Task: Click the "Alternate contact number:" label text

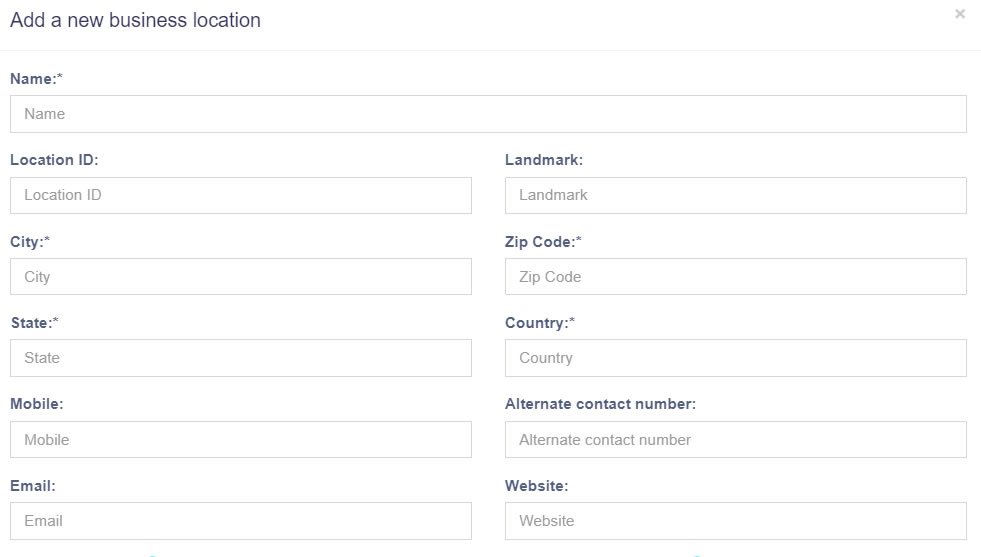Action: 600,404
